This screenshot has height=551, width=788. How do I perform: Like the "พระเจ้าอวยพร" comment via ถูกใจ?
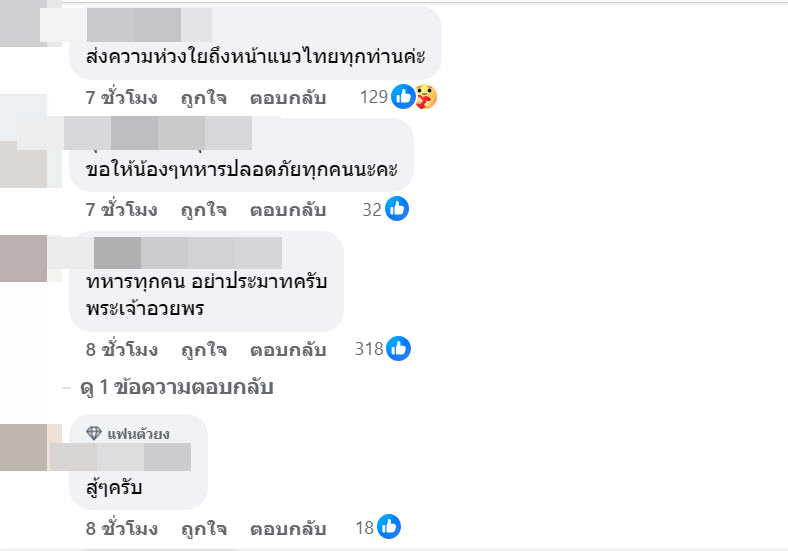pyautogui.click(x=204, y=350)
